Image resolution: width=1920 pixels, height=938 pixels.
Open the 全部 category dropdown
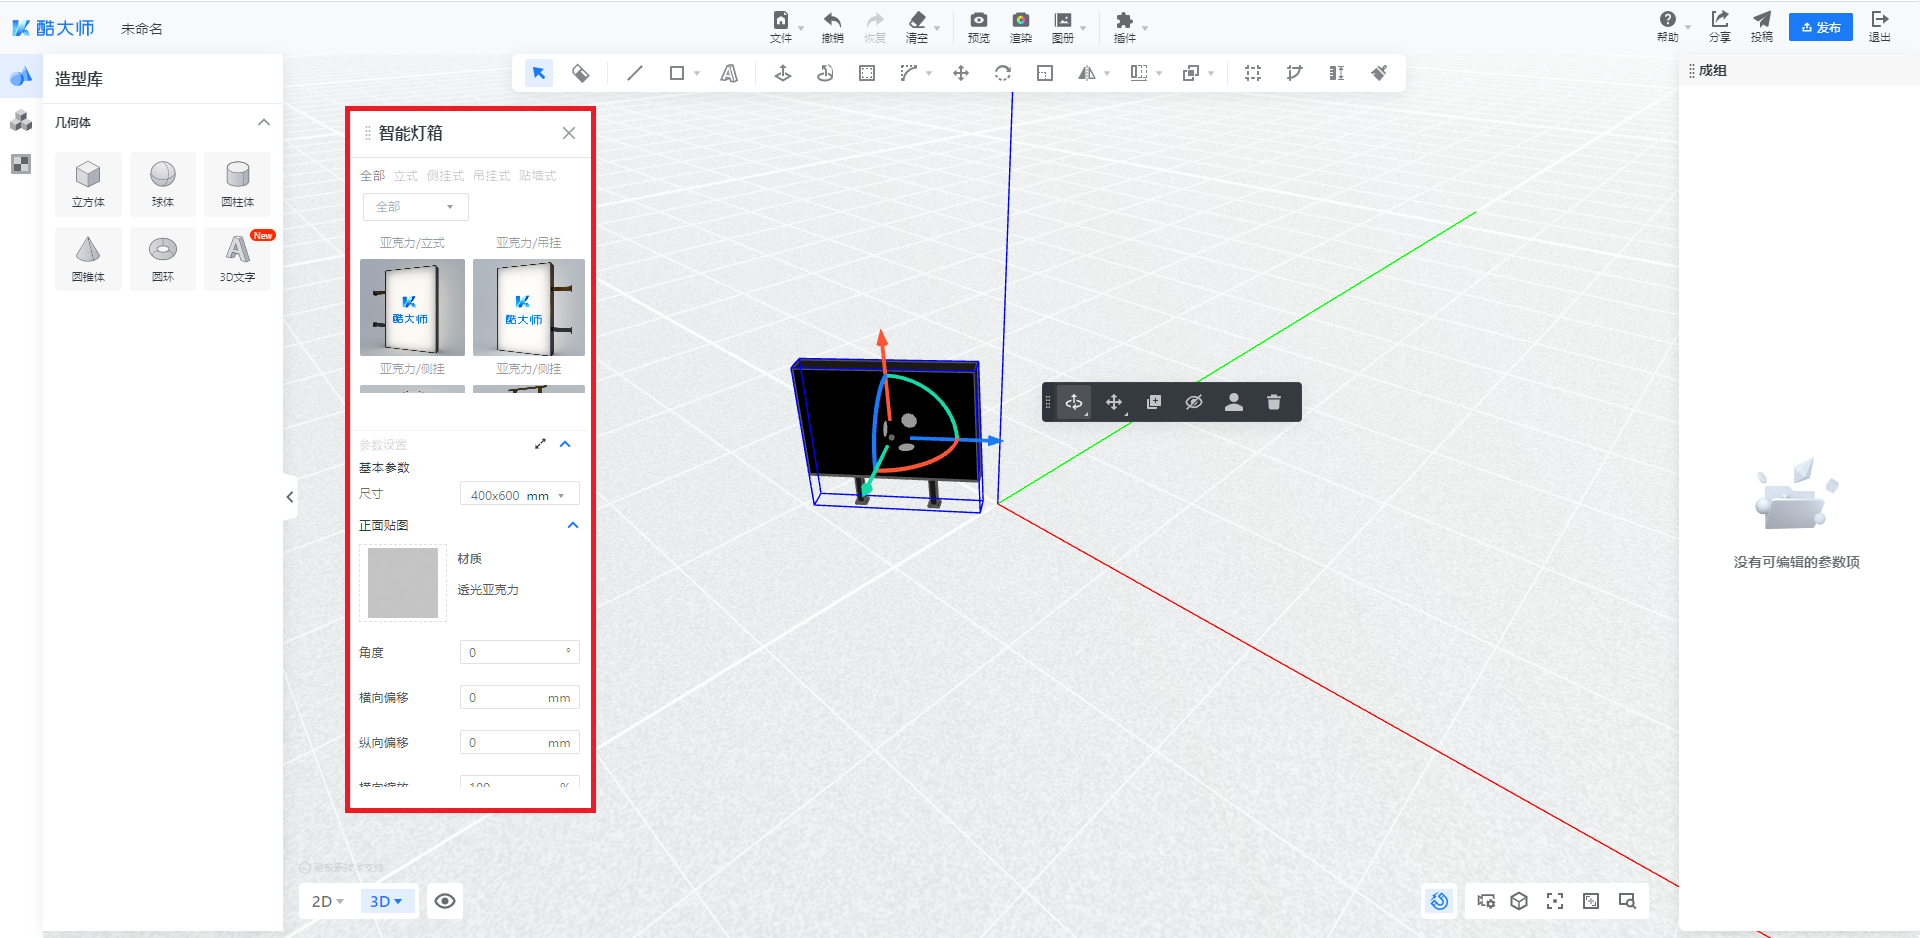pos(415,207)
